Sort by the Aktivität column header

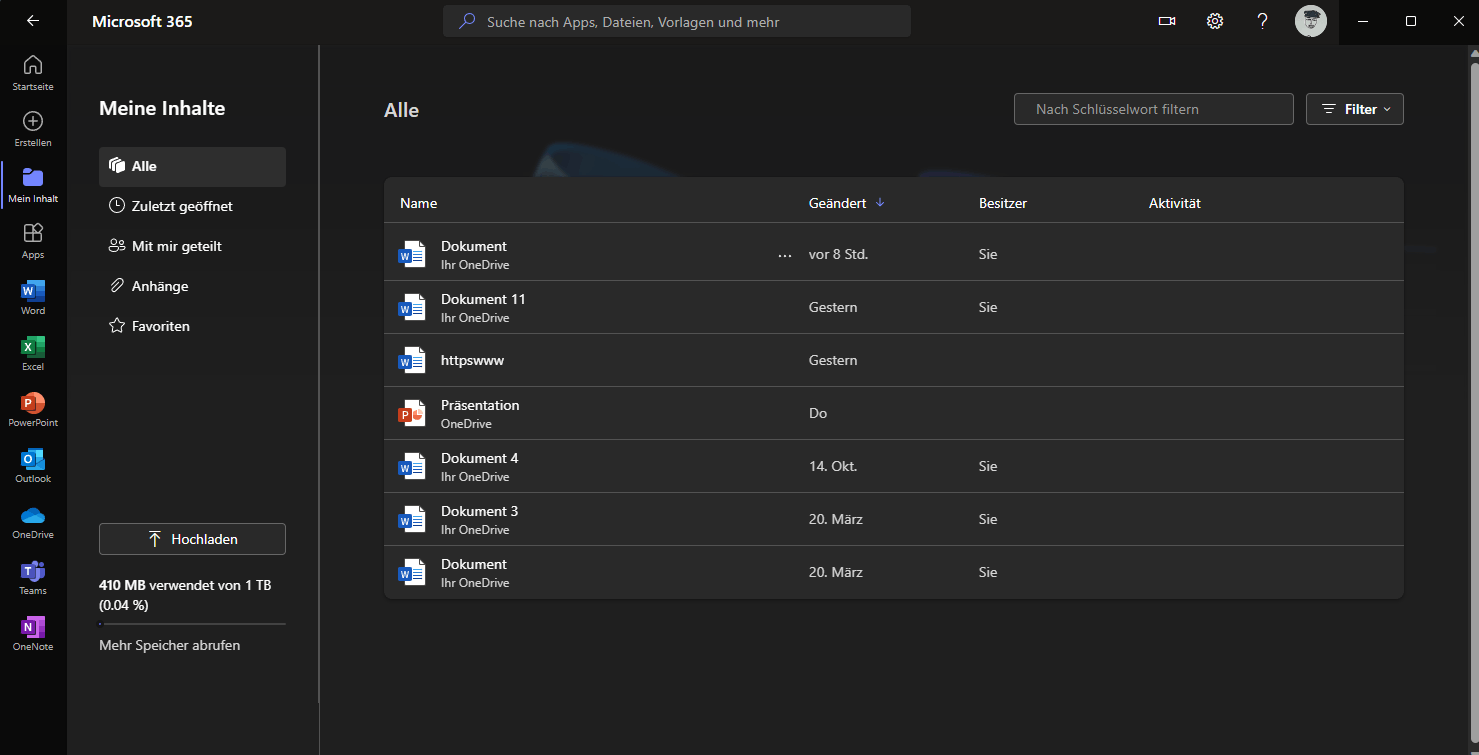[x=1175, y=203]
